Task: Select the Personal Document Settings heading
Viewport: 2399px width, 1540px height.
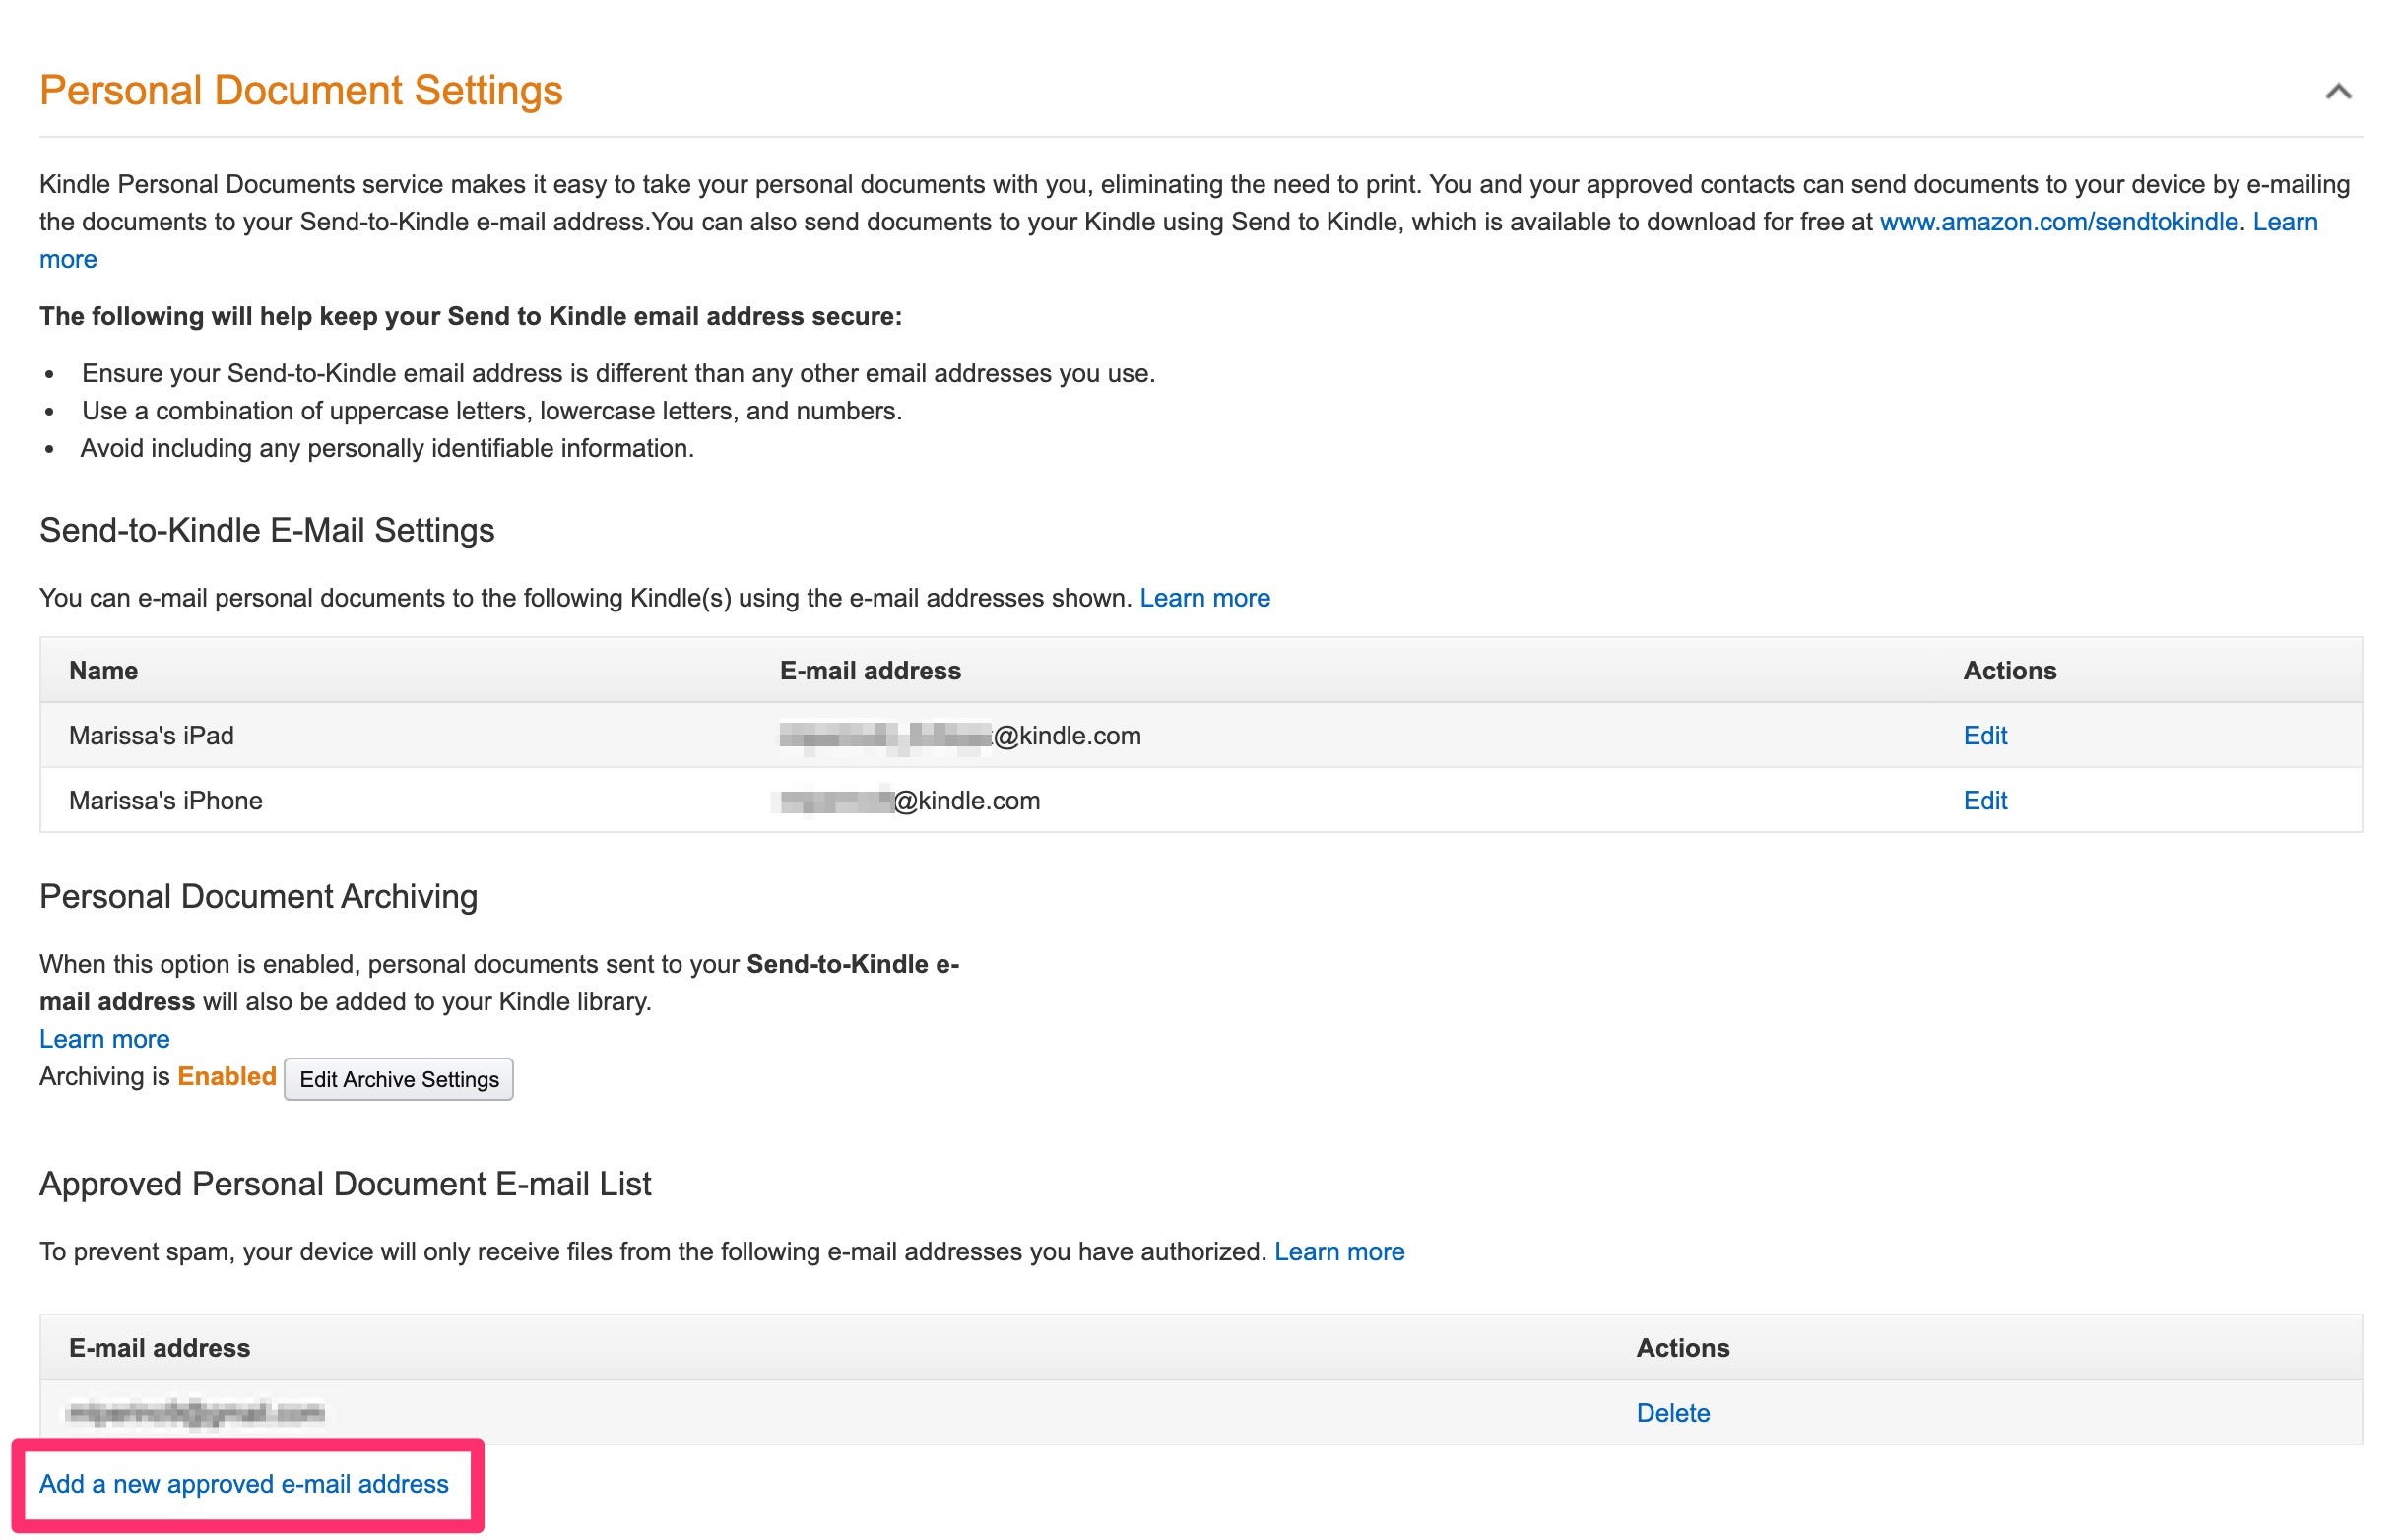Action: pyautogui.click(x=300, y=90)
